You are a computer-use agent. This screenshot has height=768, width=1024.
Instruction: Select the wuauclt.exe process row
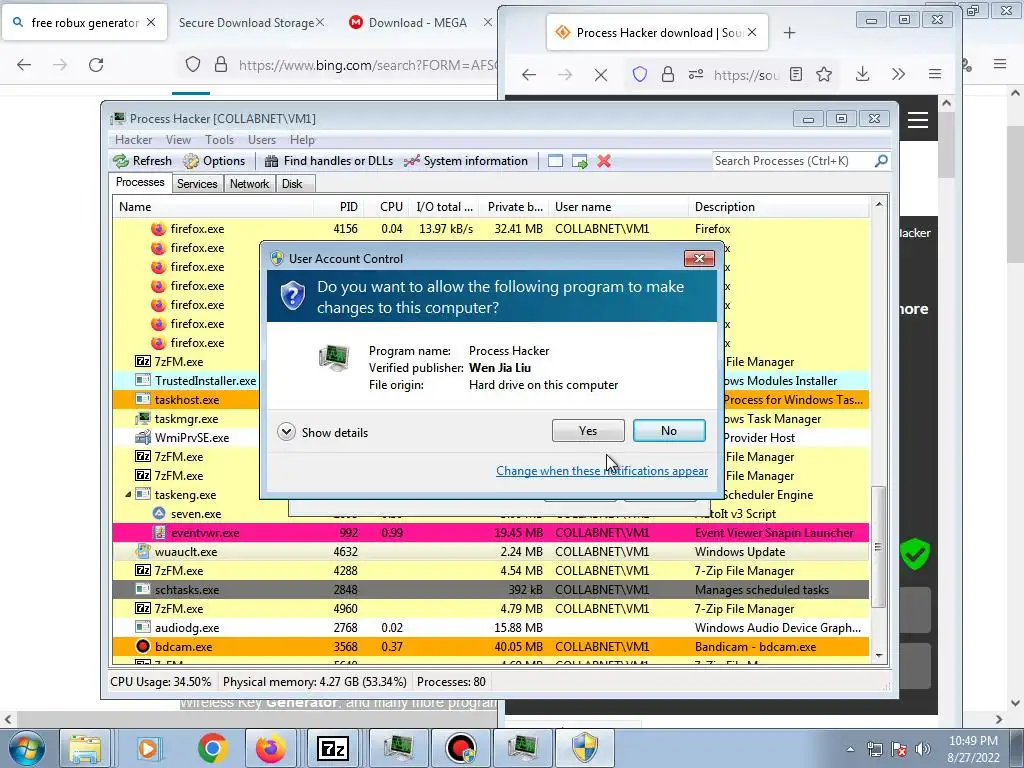pyautogui.click(x=490, y=551)
